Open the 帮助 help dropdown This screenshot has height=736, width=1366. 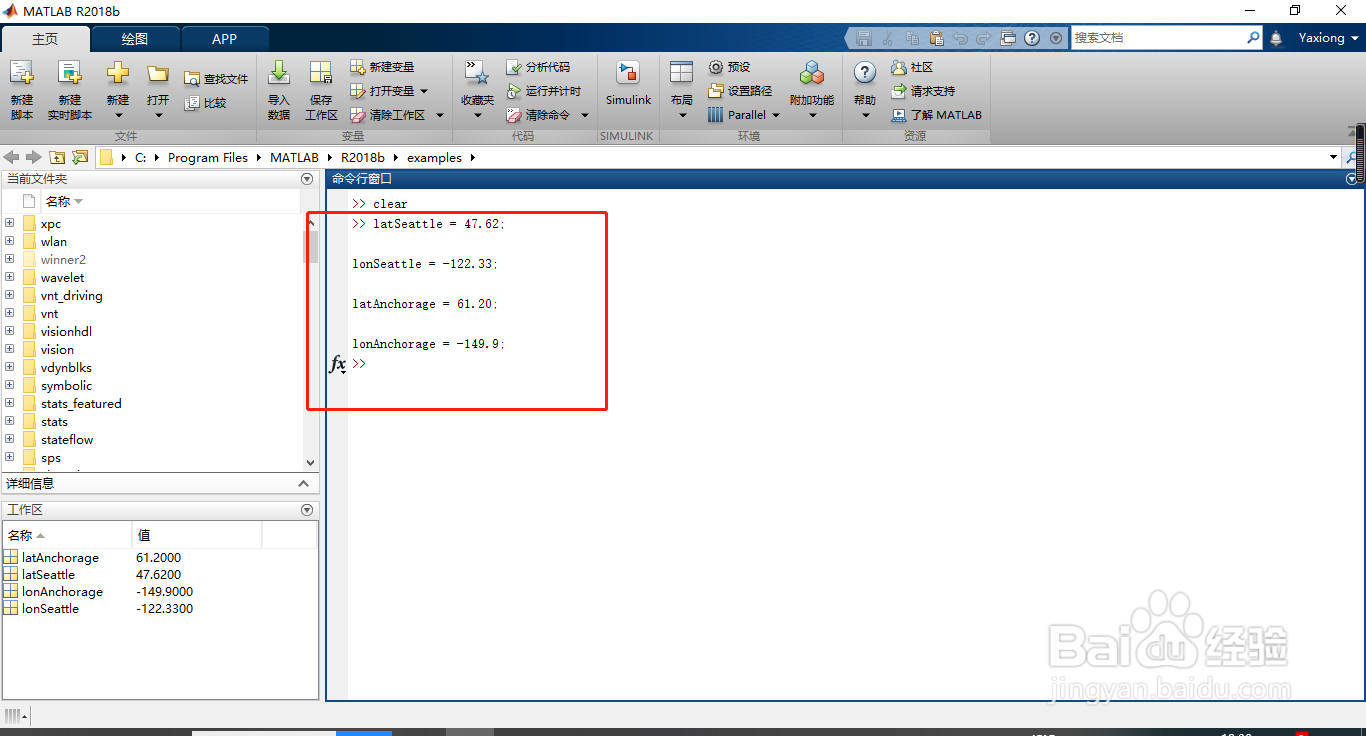(x=865, y=115)
